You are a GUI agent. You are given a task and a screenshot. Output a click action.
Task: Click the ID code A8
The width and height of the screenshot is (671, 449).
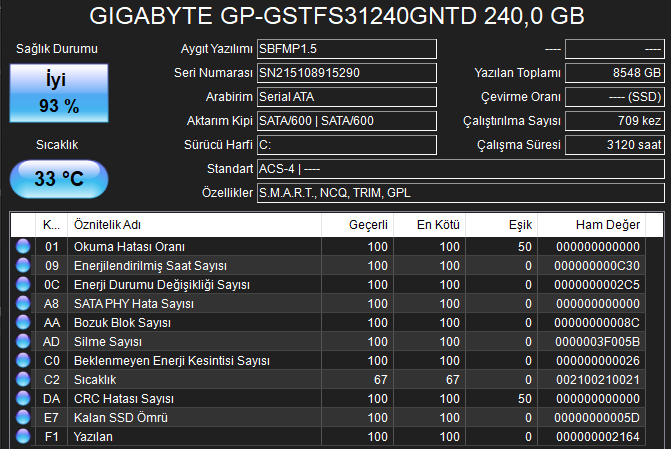pyautogui.click(x=51, y=304)
